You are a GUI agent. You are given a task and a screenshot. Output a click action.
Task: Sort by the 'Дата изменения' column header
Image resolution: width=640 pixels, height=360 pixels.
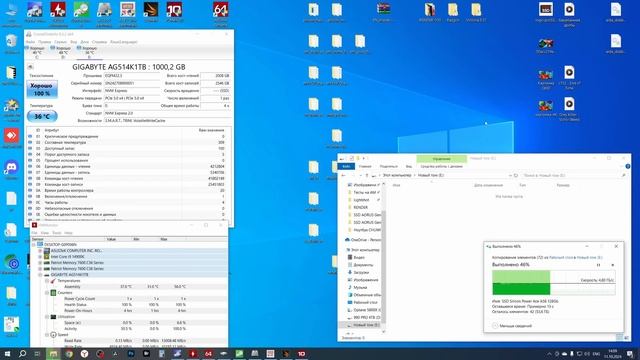click(488, 185)
